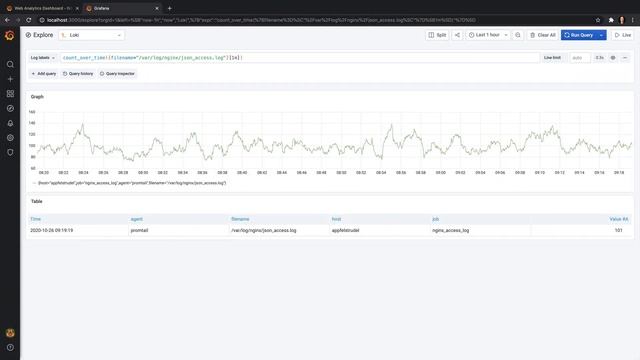Open the user avatar in sidebar
This screenshot has height=360, width=640.
click(10, 333)
